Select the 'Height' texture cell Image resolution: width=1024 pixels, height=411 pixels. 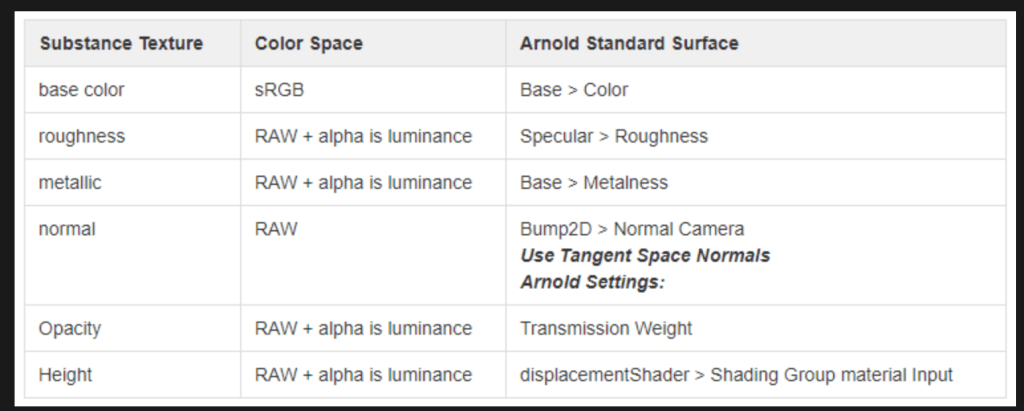(65, 375)
